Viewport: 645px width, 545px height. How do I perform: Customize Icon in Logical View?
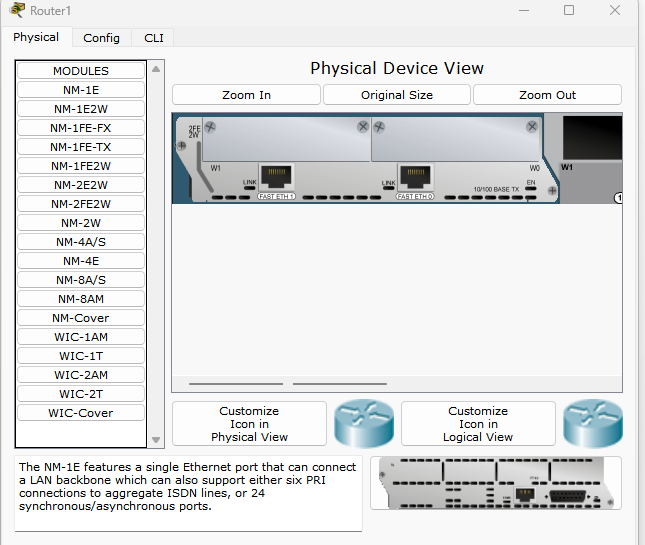(478, 424)
